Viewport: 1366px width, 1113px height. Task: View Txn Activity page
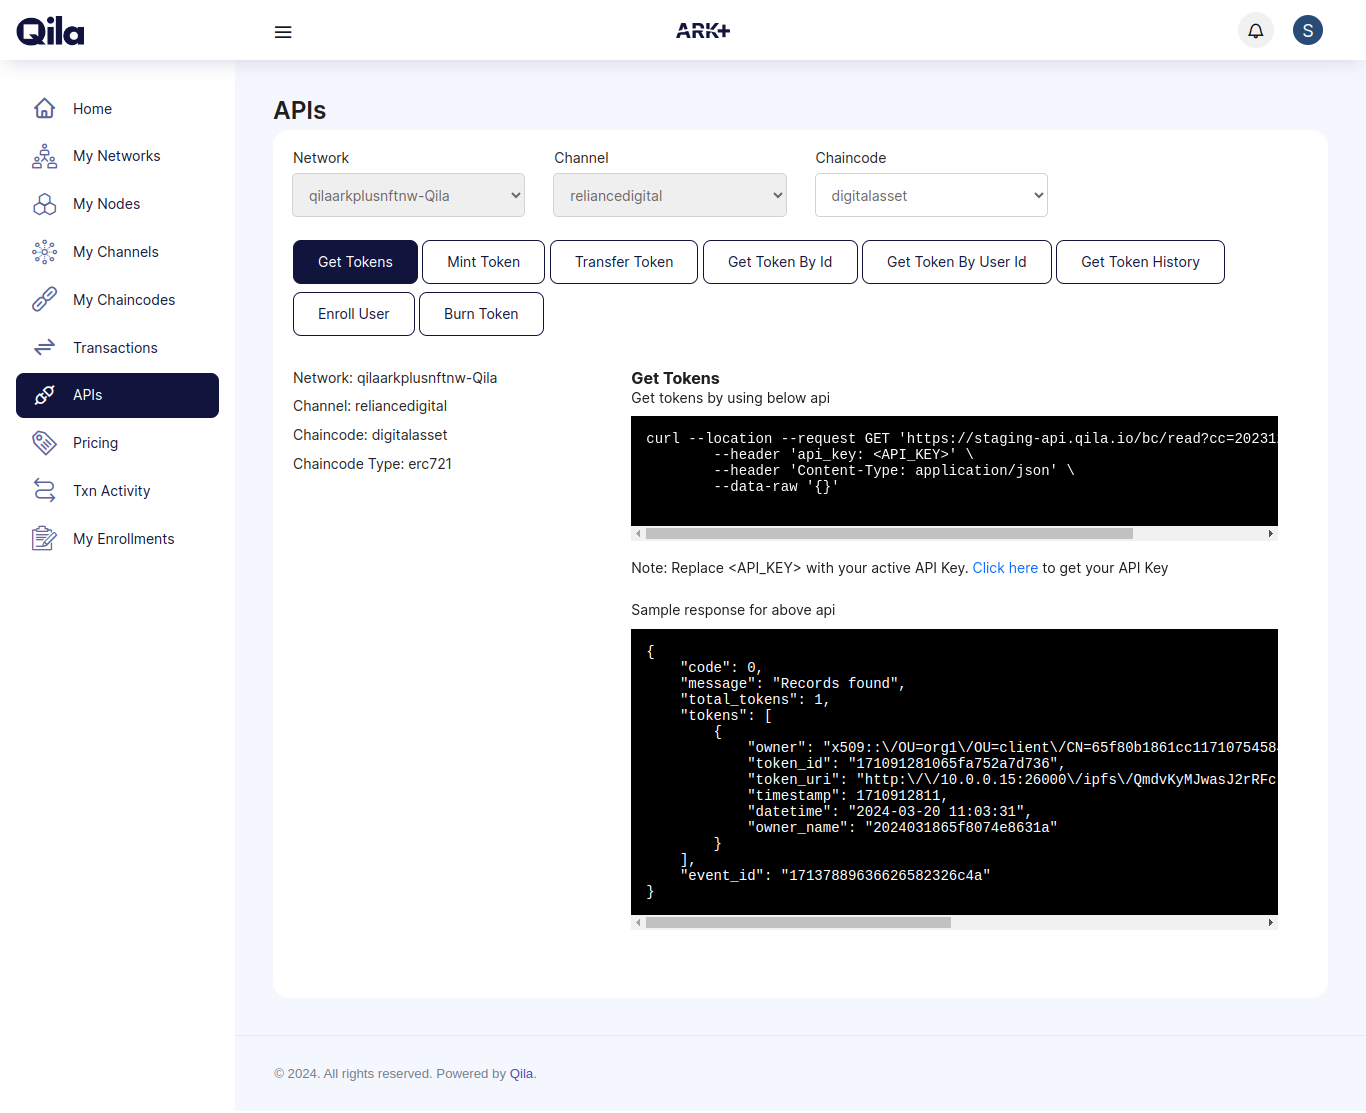pos(117,490)
